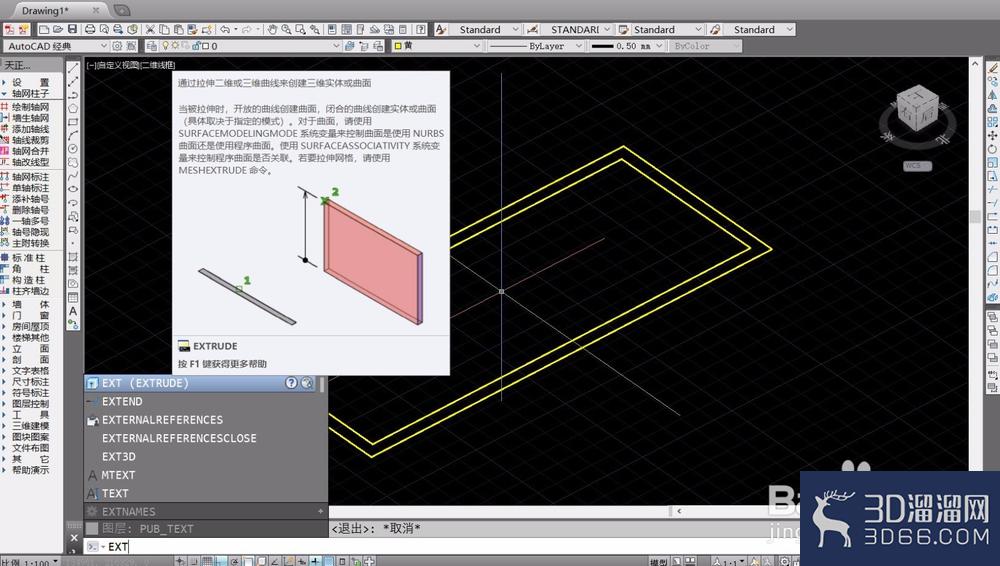Click the Help question mark toolbar icon
Image resolution: width=1000 pixels, height=566 pixels.
(x=421, y=29)
